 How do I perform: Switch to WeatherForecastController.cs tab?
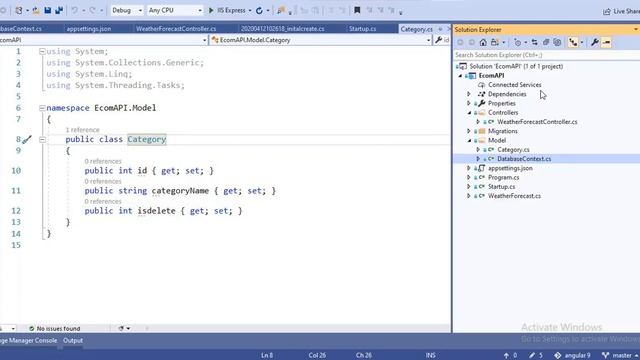176,29
